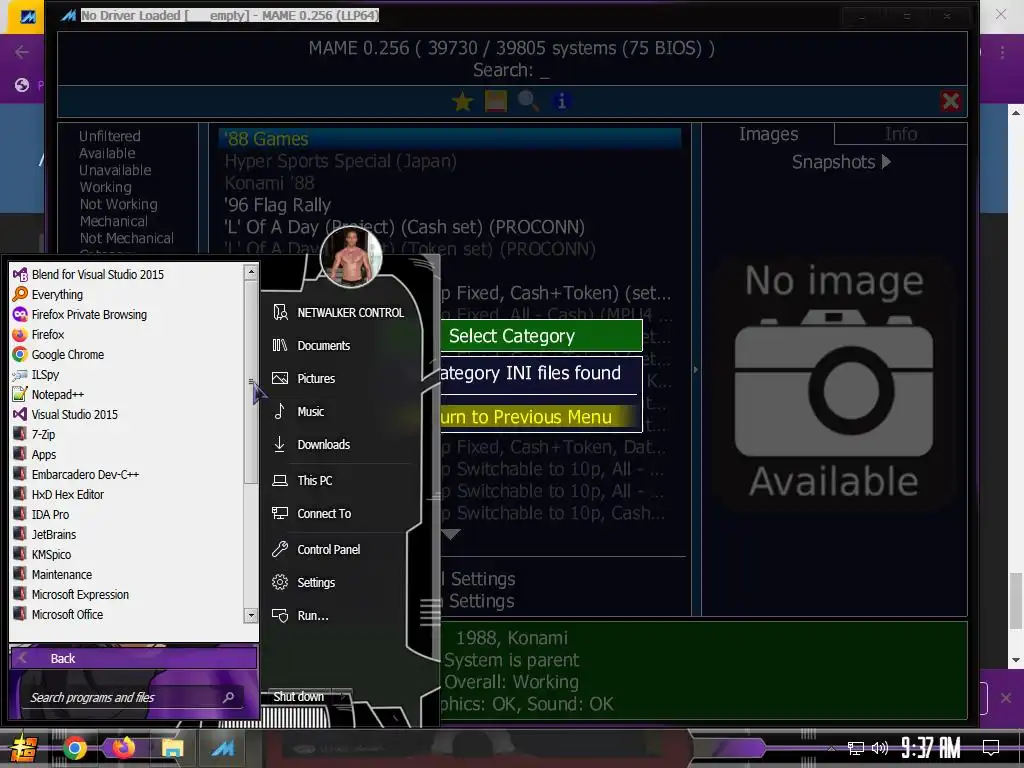The image size is (1024, 768).
Task: Open File Explorer from the taskbar
Action: pyautogui.click(x=173, y=748)
